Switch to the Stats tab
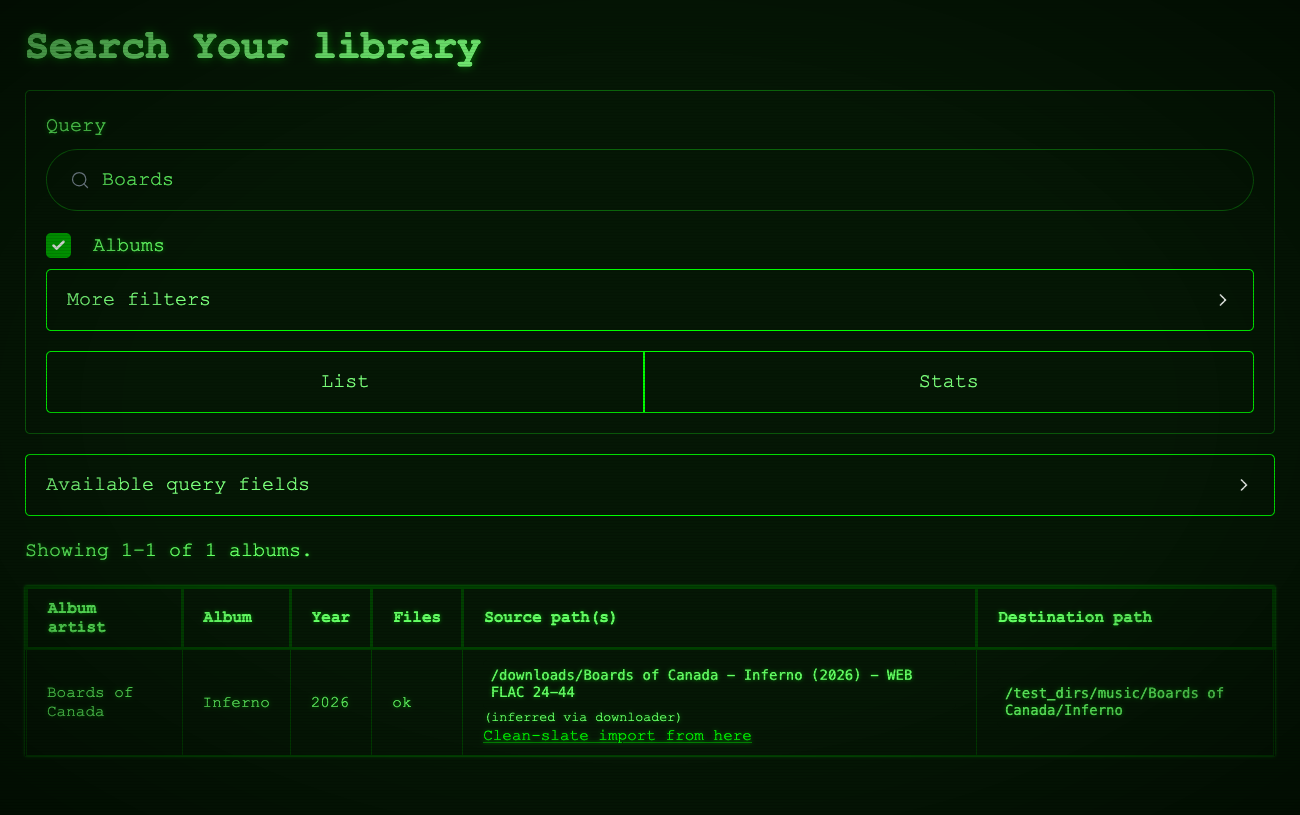This screenshot has height=815, width=1300. click(949, 382)
